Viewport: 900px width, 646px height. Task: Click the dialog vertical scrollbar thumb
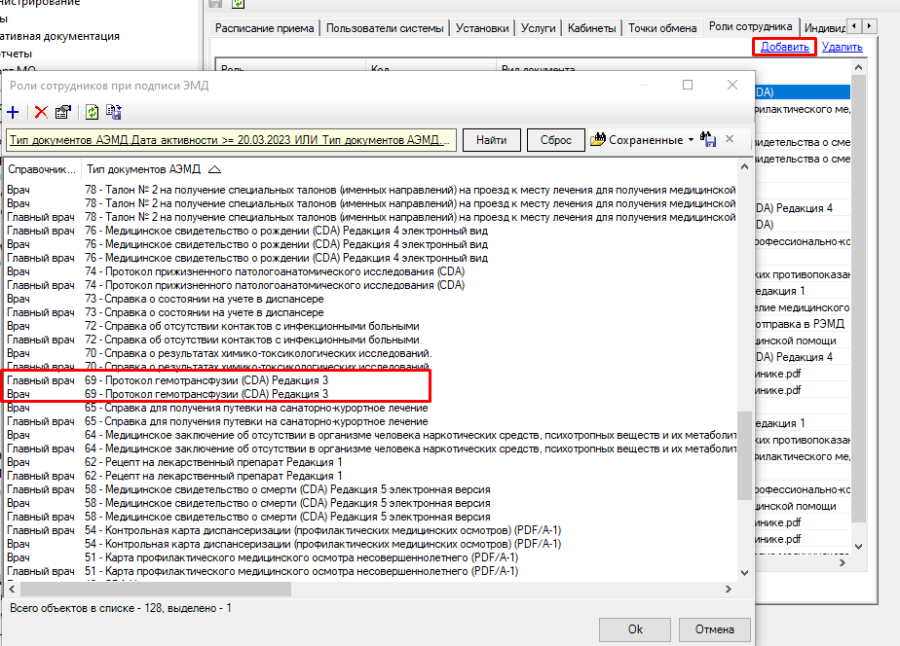pos(744,455)
